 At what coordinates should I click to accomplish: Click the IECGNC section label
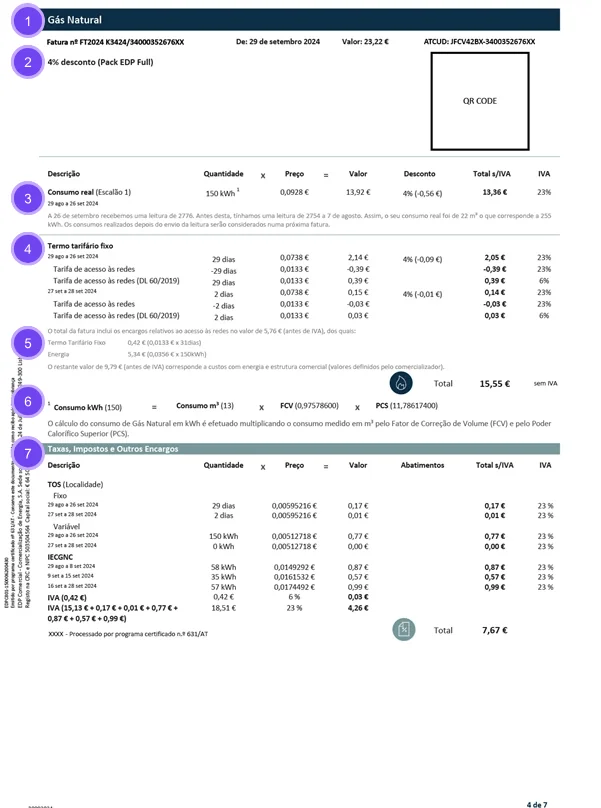coord(60,557)
